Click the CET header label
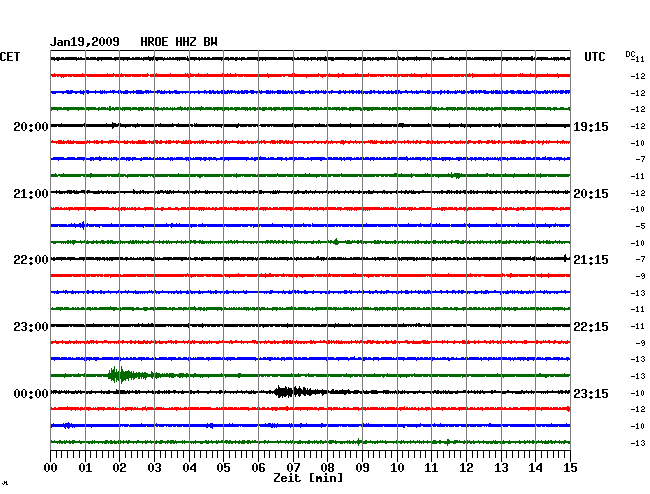This screenshot has width=650, height=494. (x=10, y=57)
